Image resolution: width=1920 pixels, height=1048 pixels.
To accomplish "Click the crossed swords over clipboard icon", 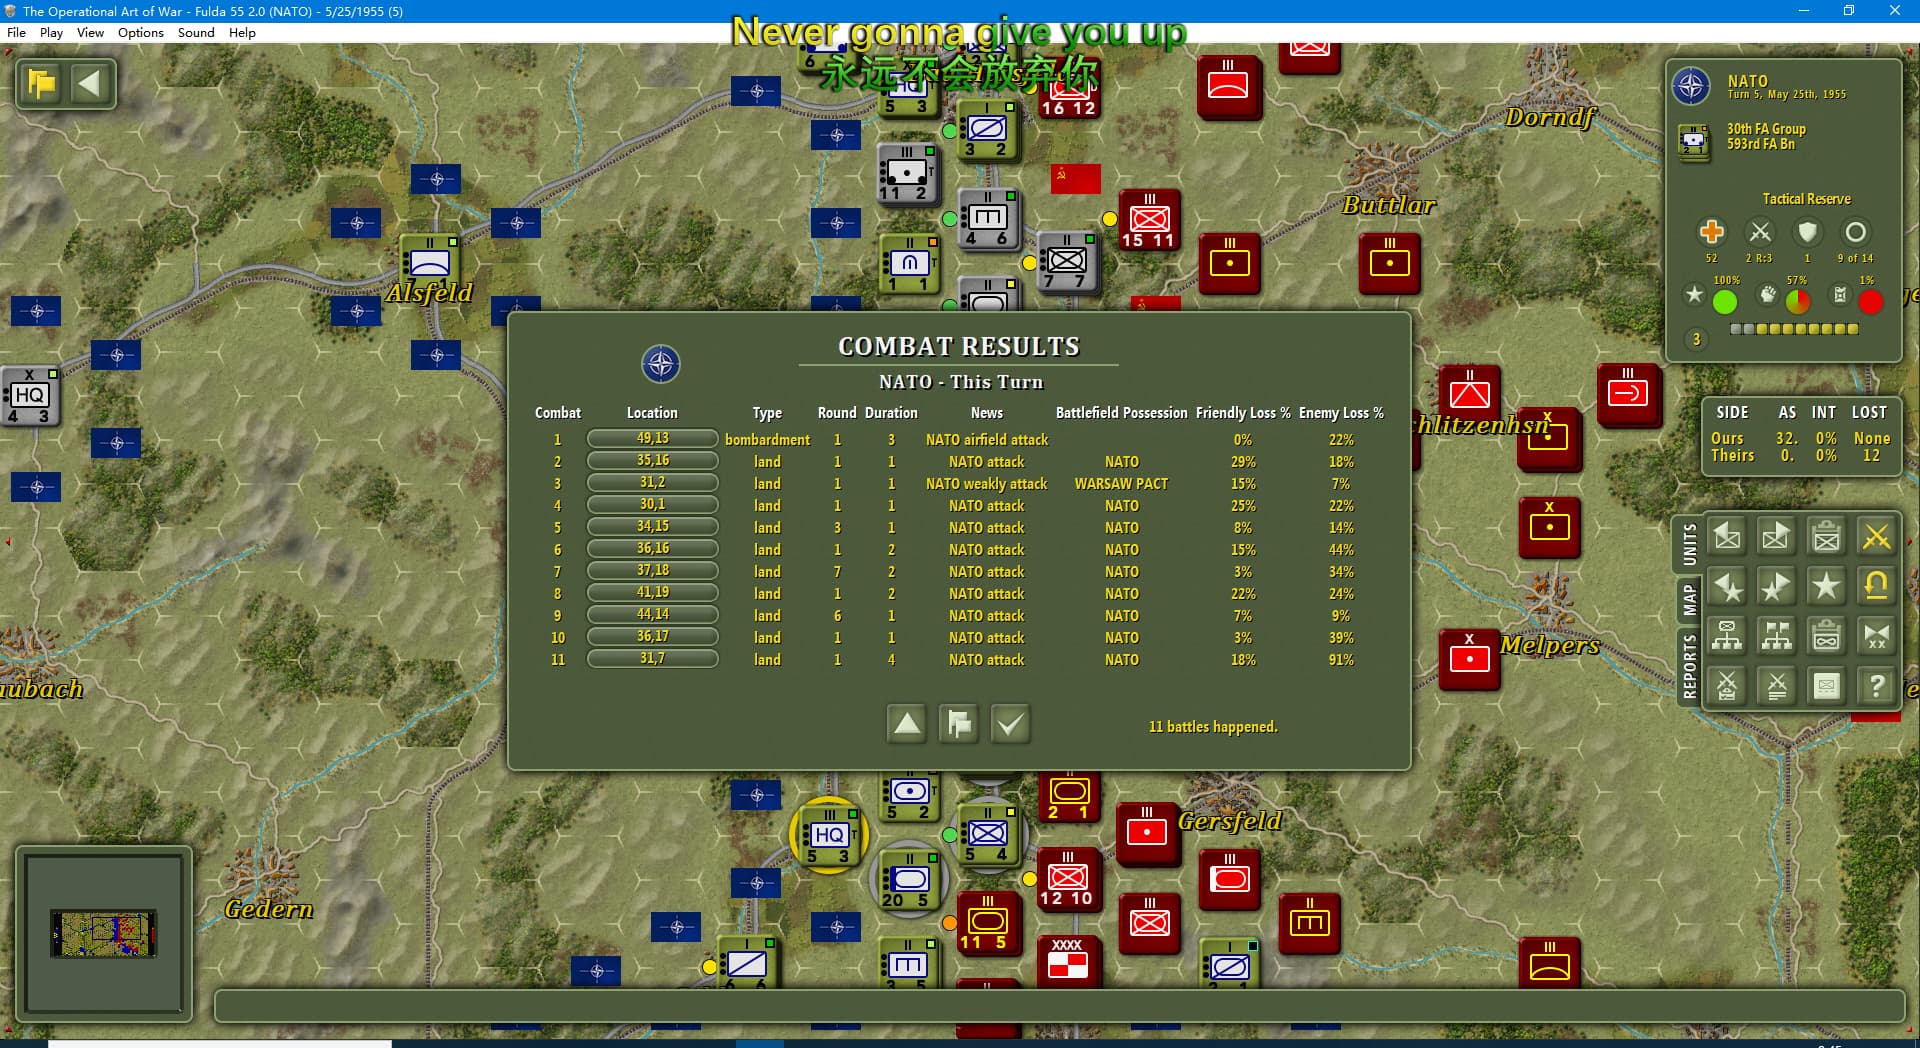I will point(1727,686).
